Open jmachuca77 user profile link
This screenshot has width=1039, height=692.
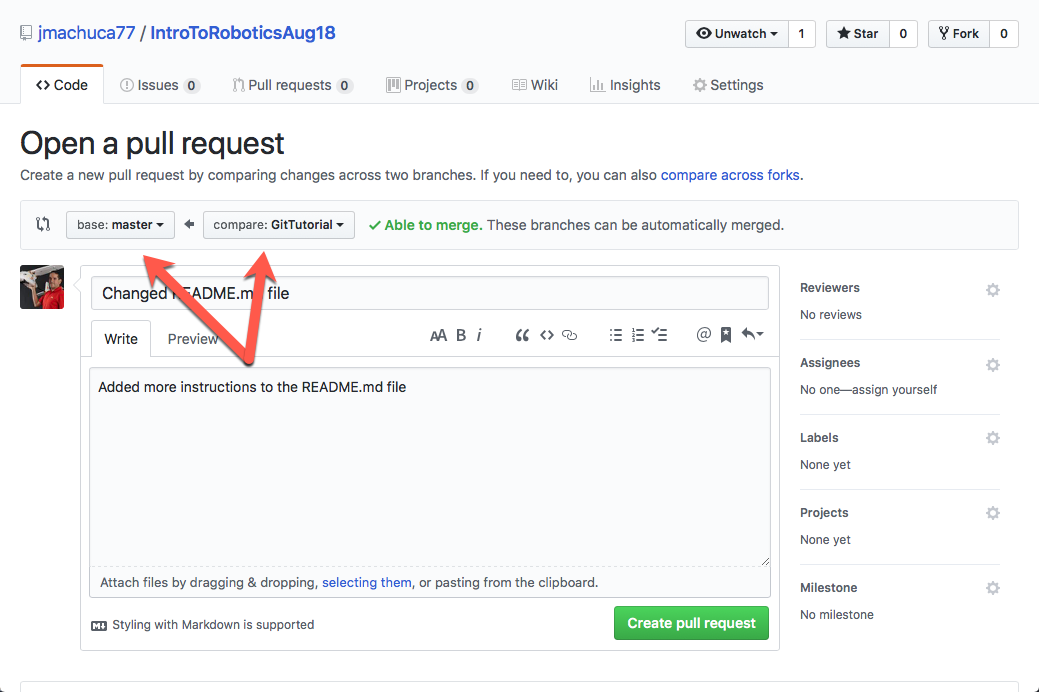[86, 32]
